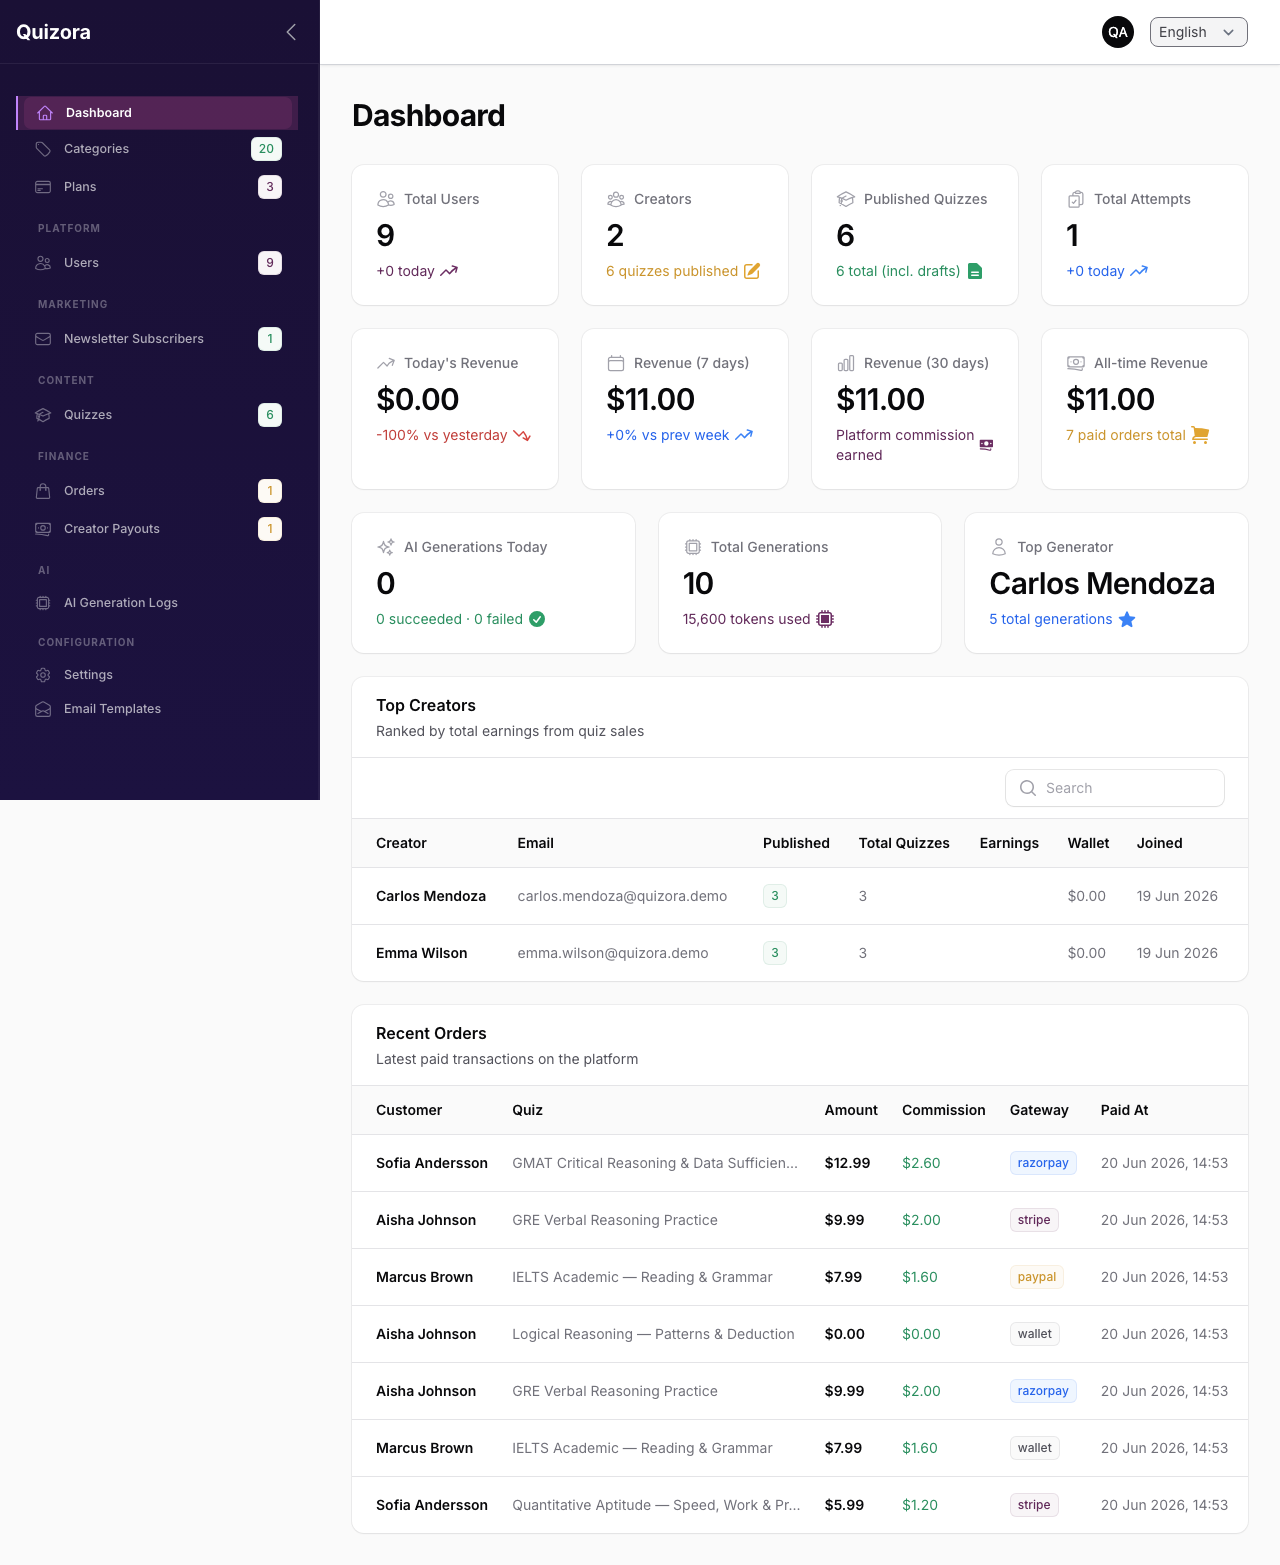Click Emma Wilson's published badge 3
This screenshot has width=1280, height=1565.
775,953
